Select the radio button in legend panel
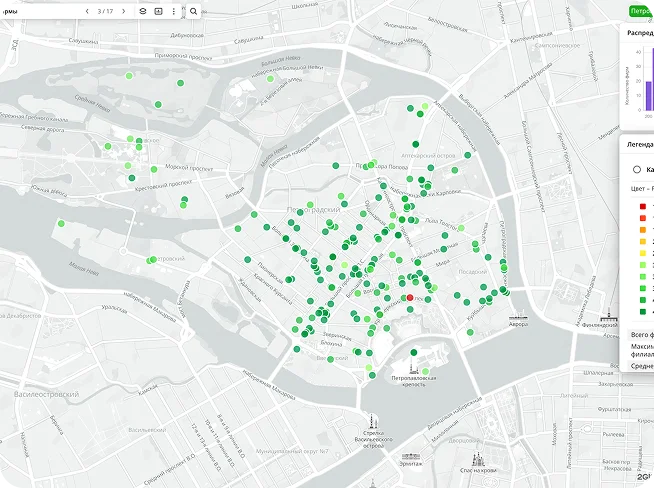The image size is (654, 488). tap(637, 169)
